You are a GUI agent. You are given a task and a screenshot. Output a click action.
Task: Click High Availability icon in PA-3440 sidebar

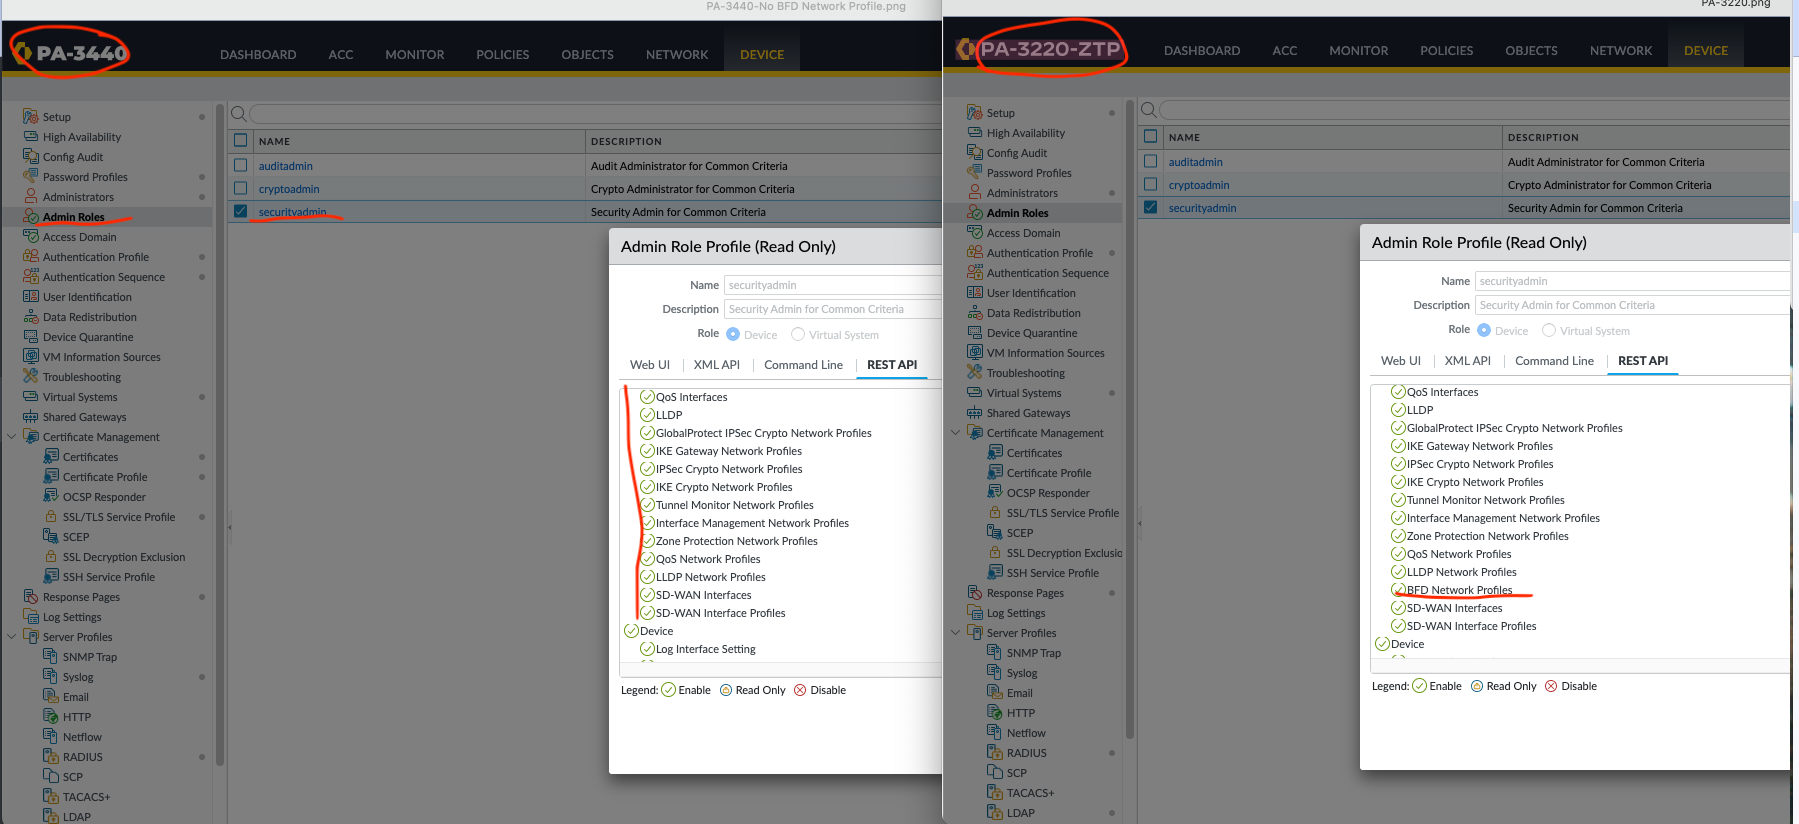31,137
